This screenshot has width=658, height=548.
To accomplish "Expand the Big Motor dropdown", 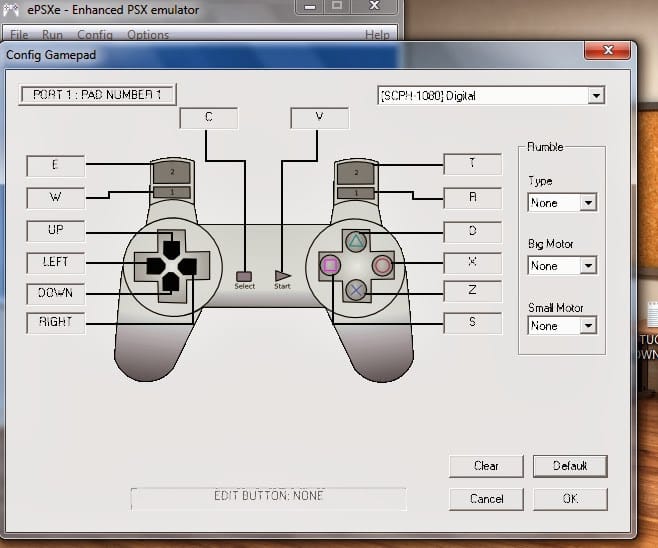I will click(x=588, y=266).
